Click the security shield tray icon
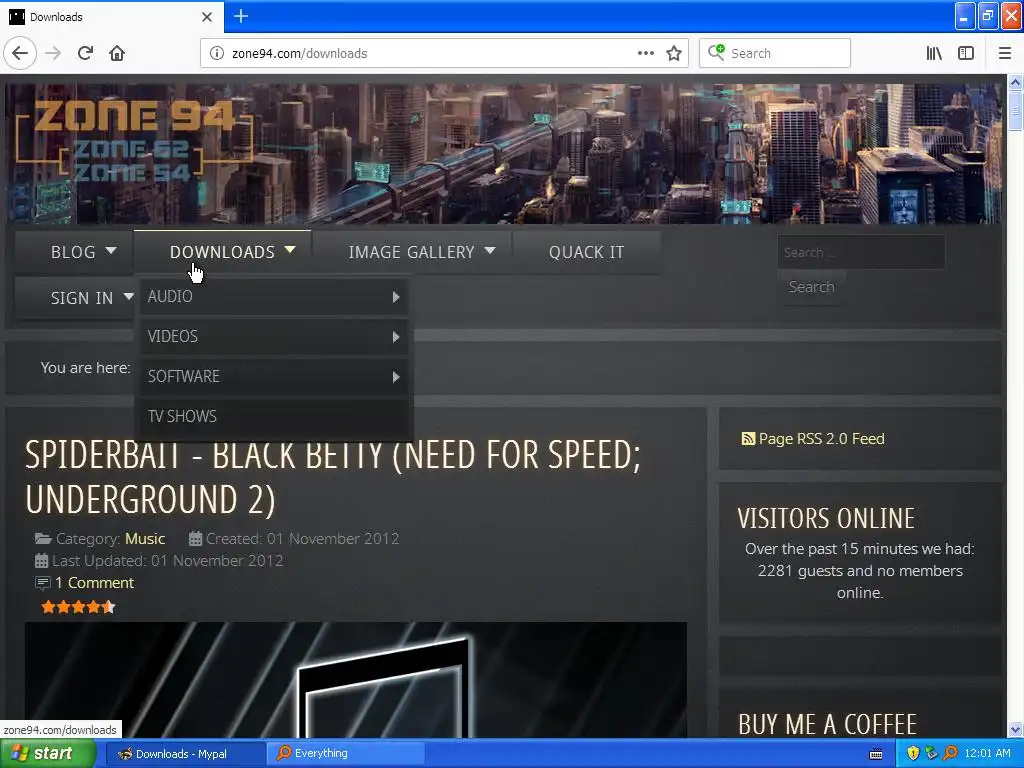This screenshot has height=768, width=1024. [913, 753]
